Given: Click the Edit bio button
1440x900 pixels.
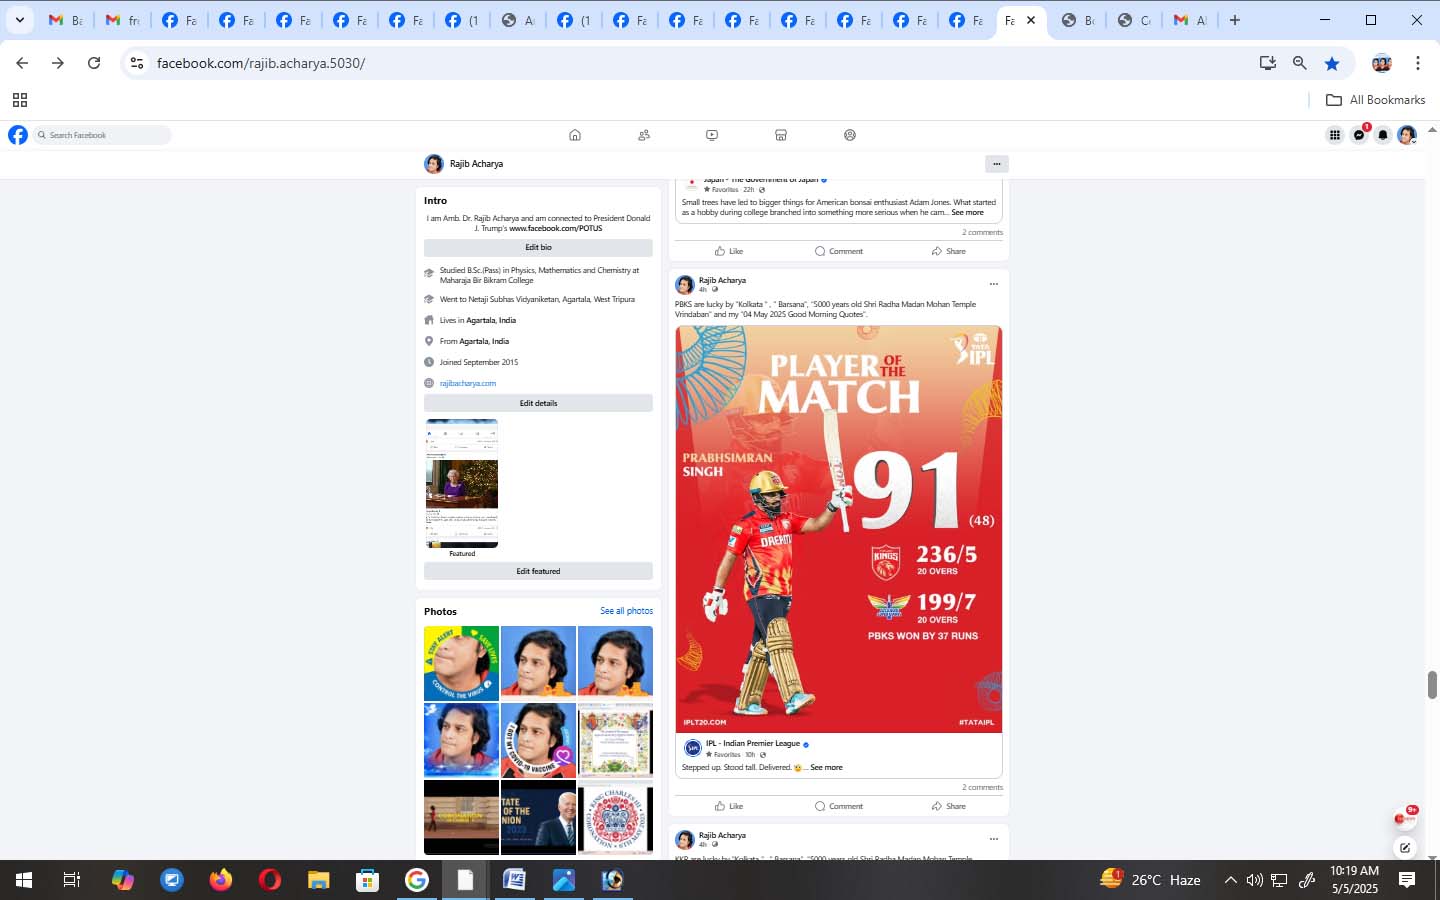Looking at the screenshot, I should click(538, 247).
